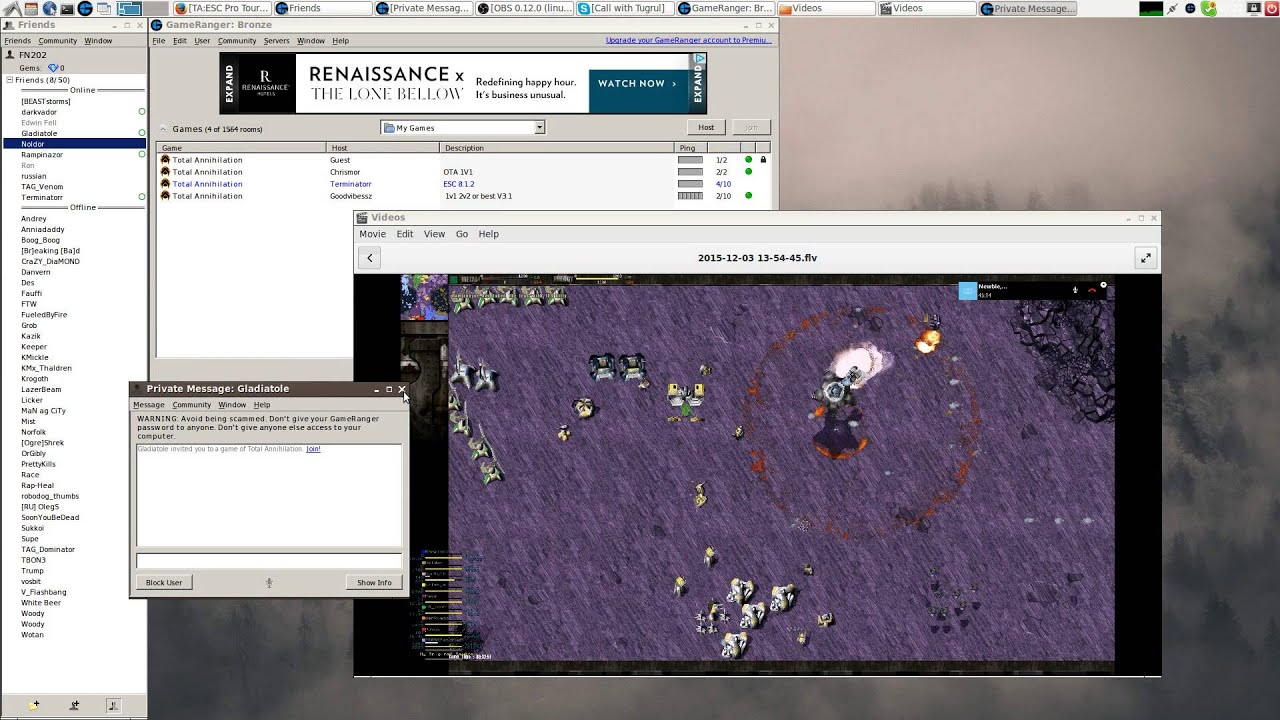
Task: Collapse the Friends (8/50) tree group
Action: [10, 80]
